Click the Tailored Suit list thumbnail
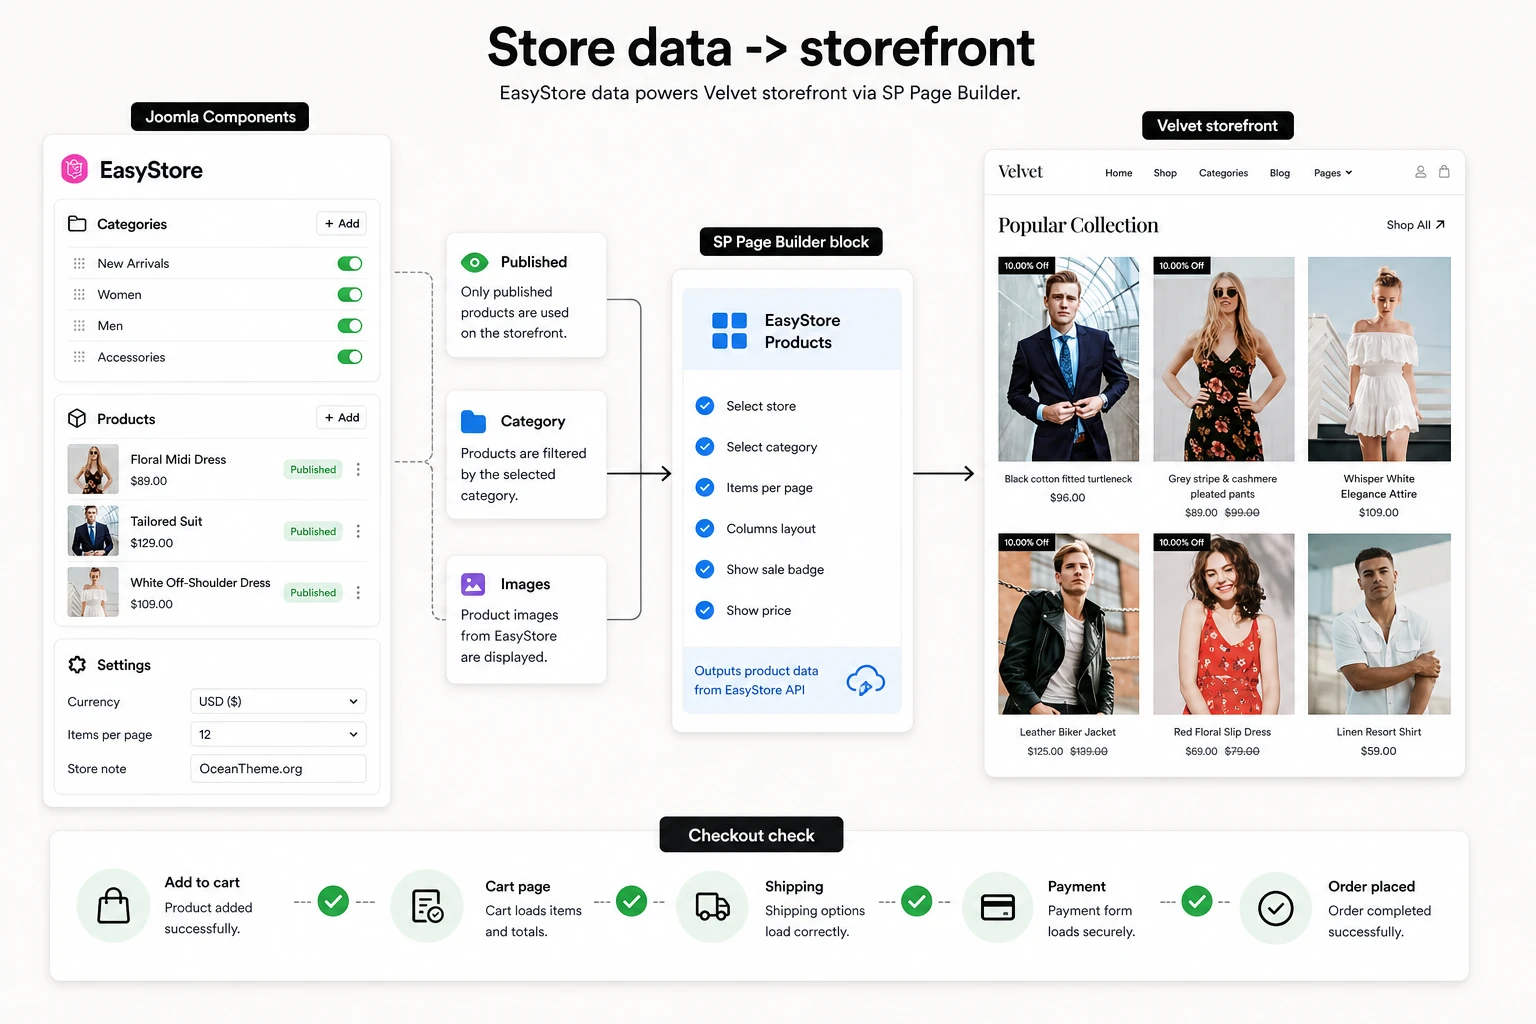 (93, 531)
